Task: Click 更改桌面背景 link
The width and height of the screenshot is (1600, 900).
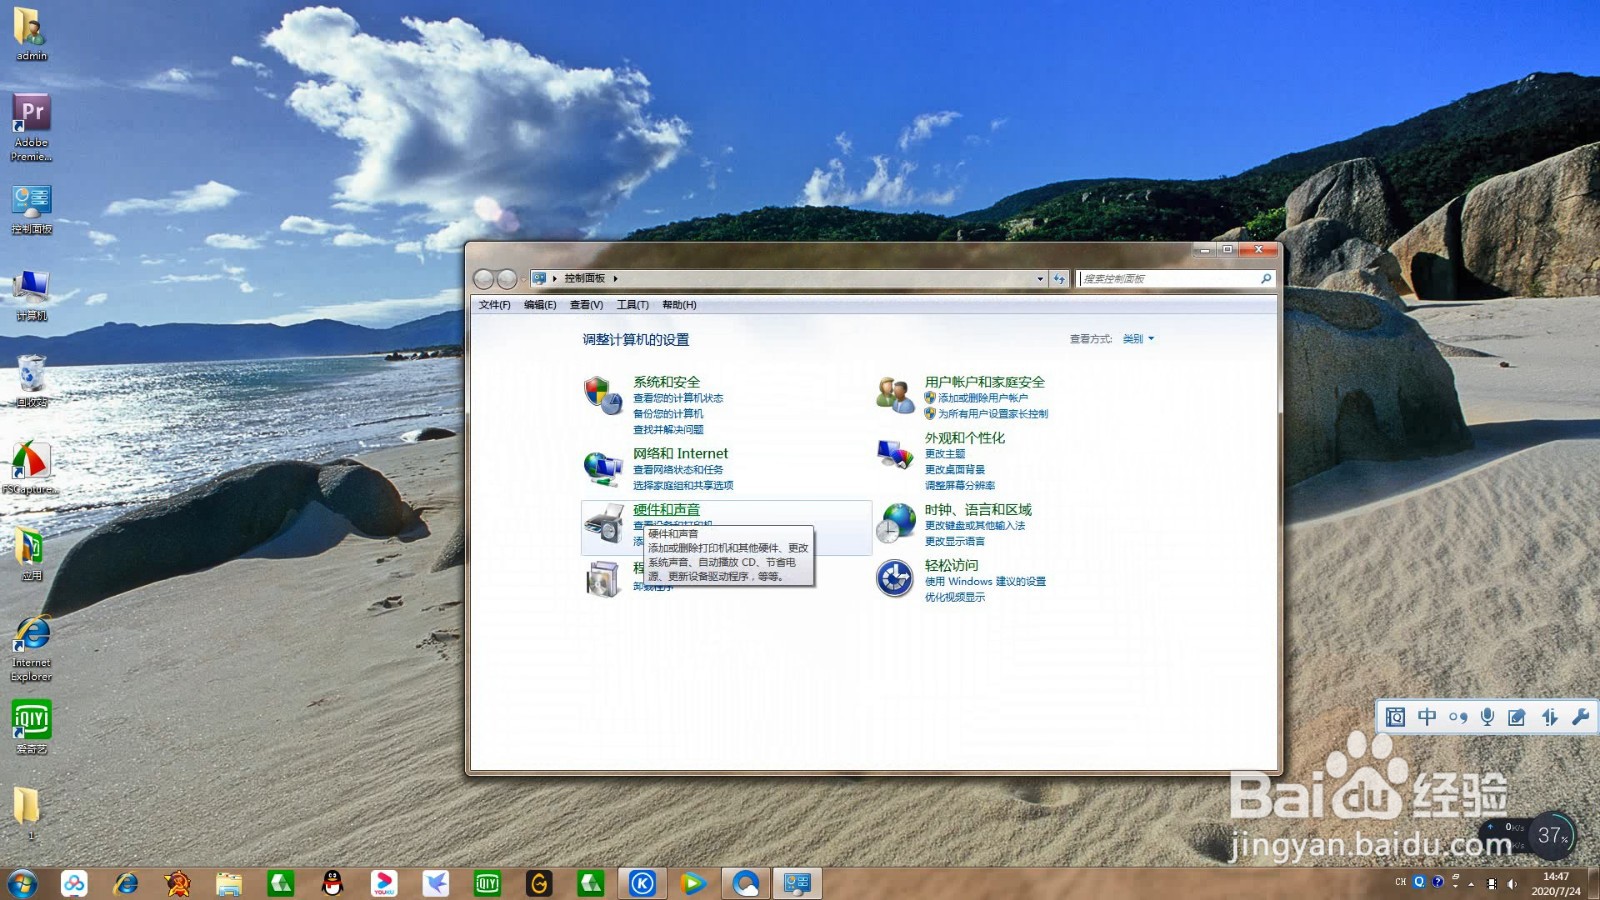Action: [x=955, y=470]
